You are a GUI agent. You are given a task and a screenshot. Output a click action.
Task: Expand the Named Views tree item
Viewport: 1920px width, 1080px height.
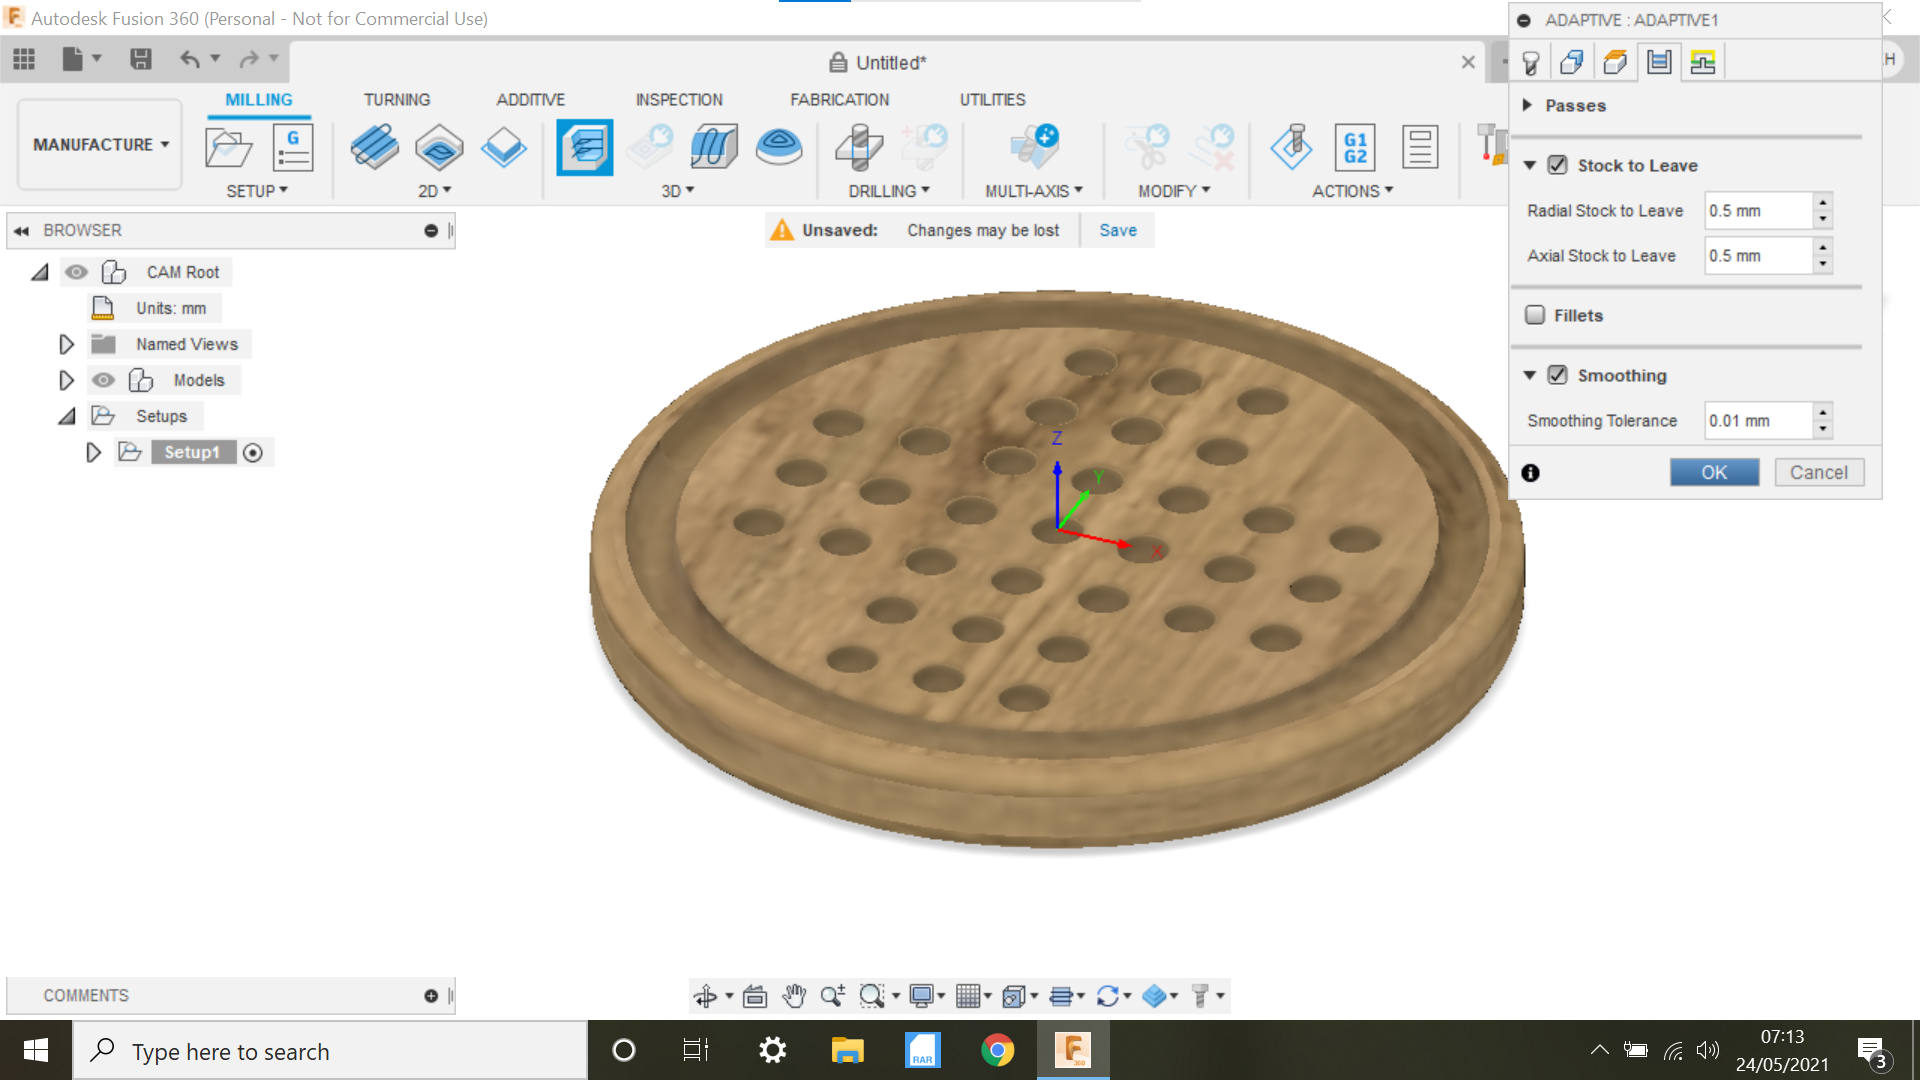(x=66, y=343)
